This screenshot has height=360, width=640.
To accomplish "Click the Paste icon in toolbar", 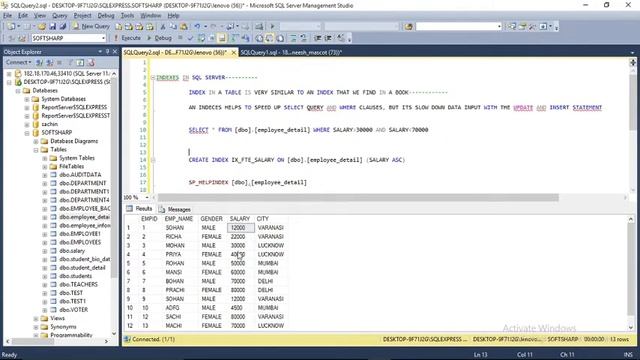I will 184,27.
